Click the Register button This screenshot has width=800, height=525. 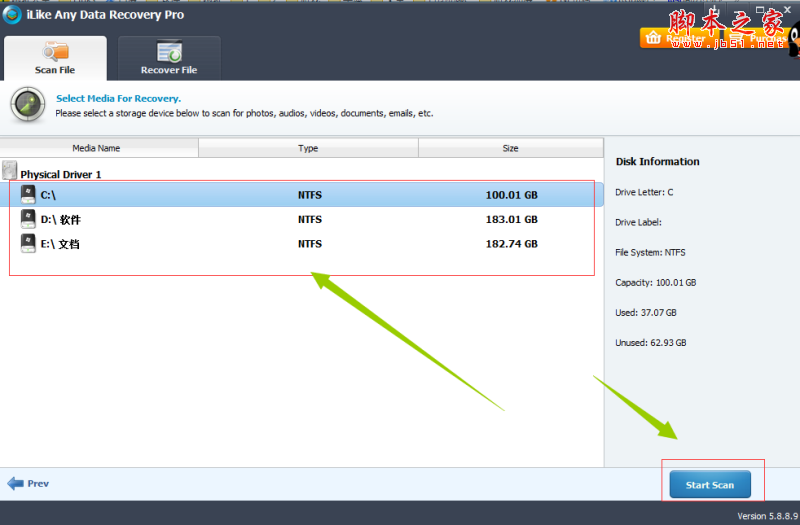click(682, 38)
